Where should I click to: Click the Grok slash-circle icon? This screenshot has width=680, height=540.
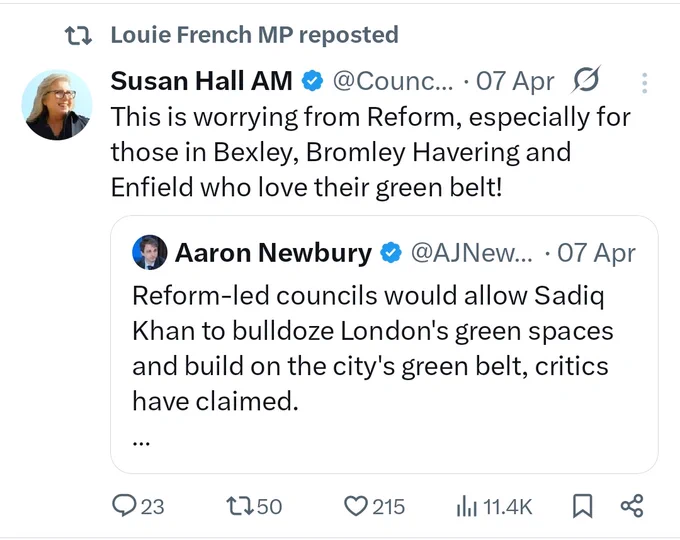click(586, 80)
